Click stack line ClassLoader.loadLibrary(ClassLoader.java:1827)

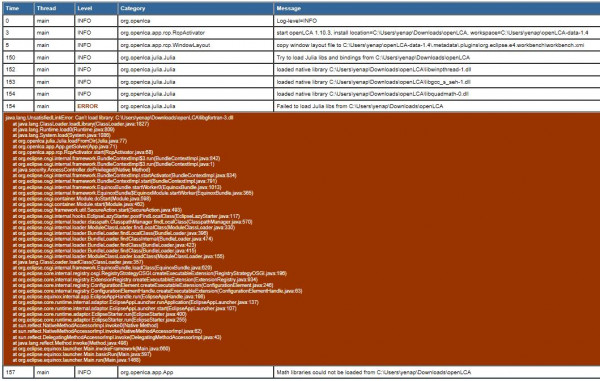[81, 124]
